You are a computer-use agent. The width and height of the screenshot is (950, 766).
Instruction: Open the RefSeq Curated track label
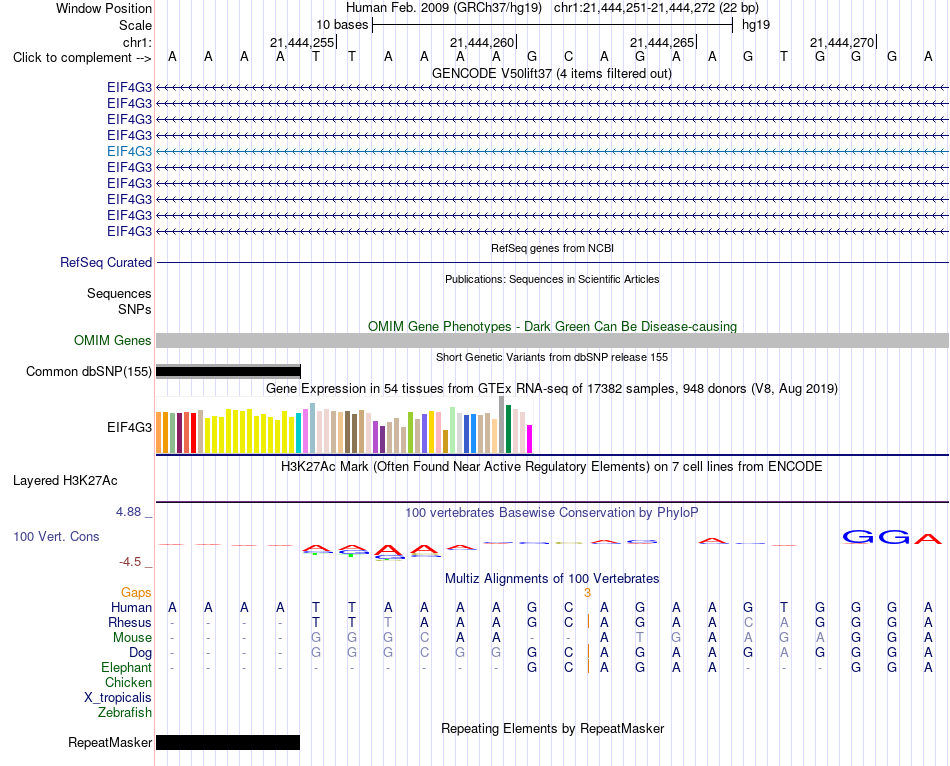click(x=105, y=262)
